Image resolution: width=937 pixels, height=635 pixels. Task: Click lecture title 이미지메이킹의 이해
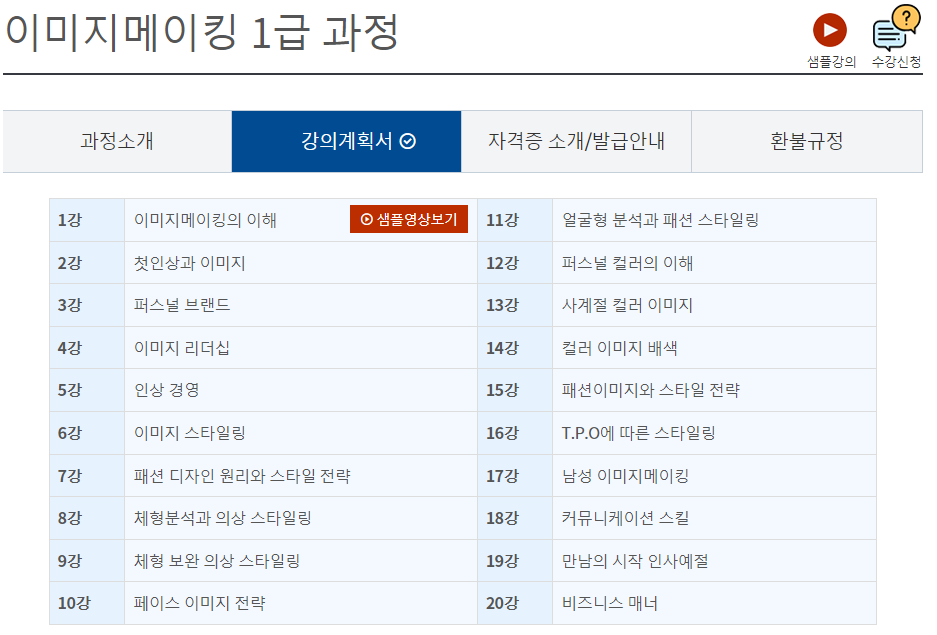pos(205,220)
